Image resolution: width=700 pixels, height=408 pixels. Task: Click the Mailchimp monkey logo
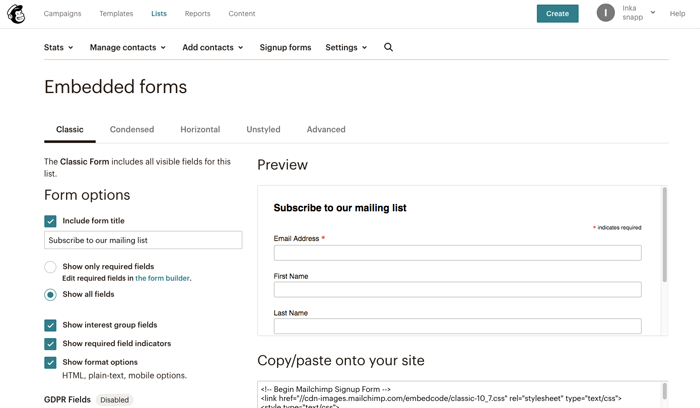[x=16, y=14]
